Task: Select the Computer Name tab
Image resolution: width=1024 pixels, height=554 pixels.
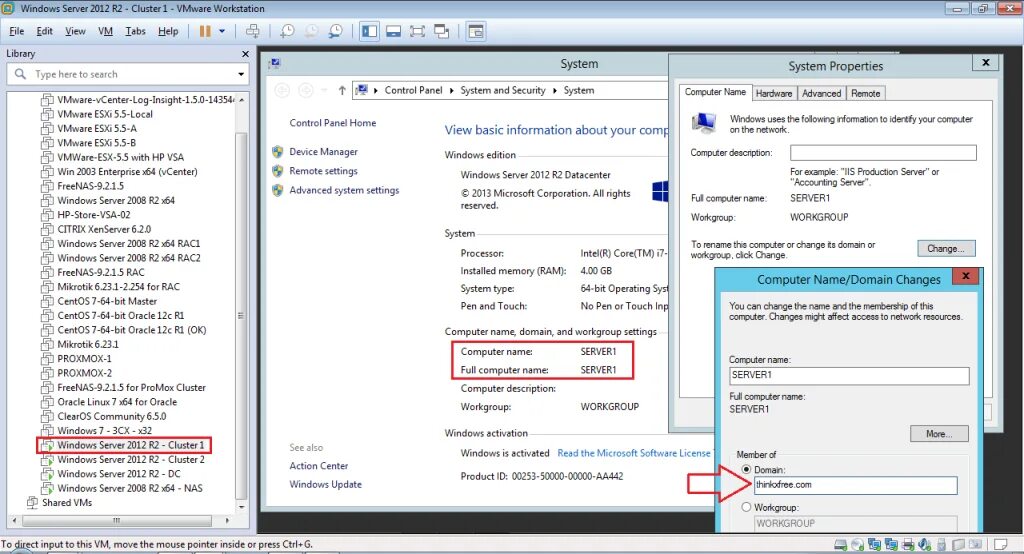Action: tap(715, 92)
